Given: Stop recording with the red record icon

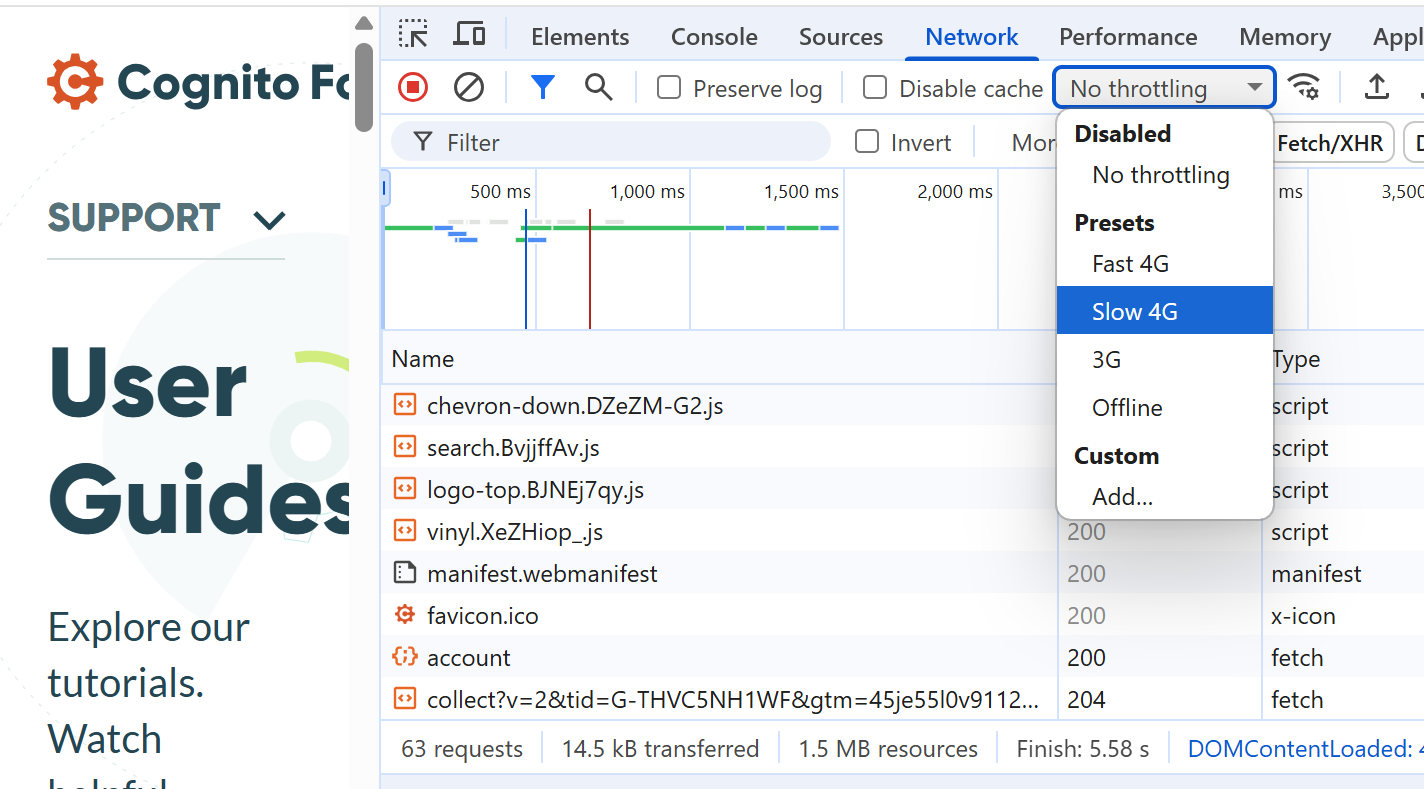Looking at the screenshot, I should 412,87.
